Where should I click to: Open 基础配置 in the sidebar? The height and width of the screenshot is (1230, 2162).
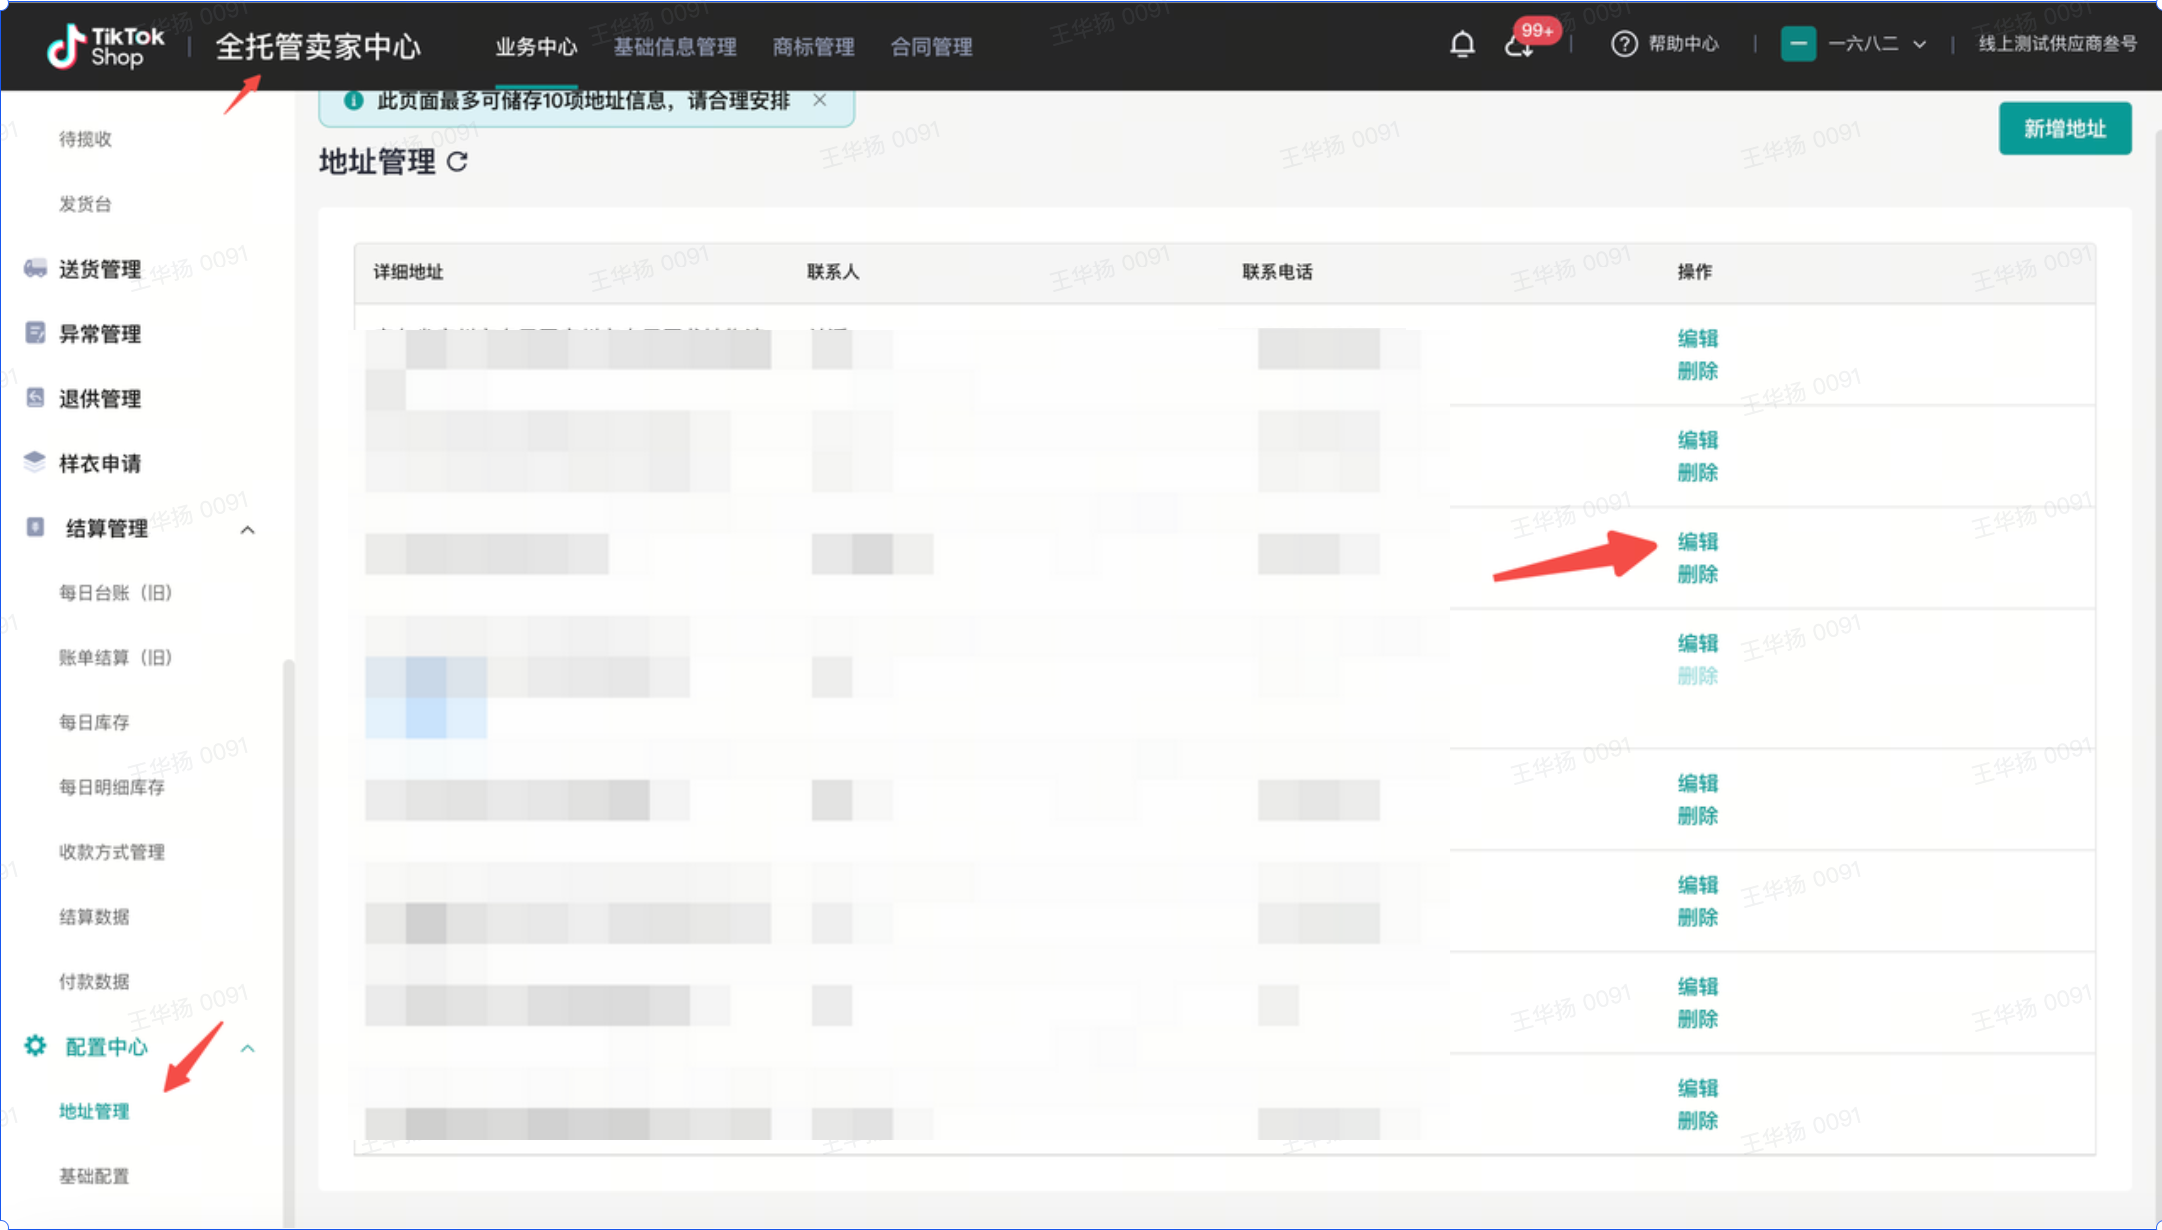pos(94,1177)
